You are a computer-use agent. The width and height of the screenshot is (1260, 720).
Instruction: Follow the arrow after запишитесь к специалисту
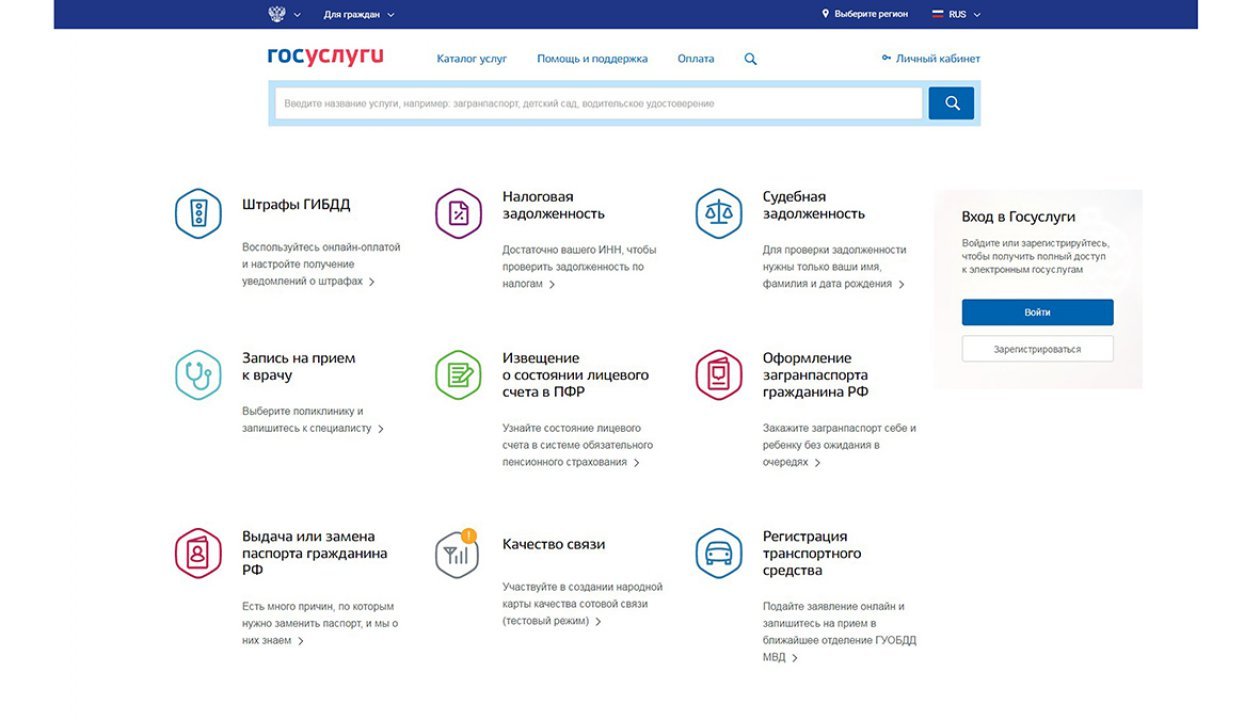pos(381,429)
